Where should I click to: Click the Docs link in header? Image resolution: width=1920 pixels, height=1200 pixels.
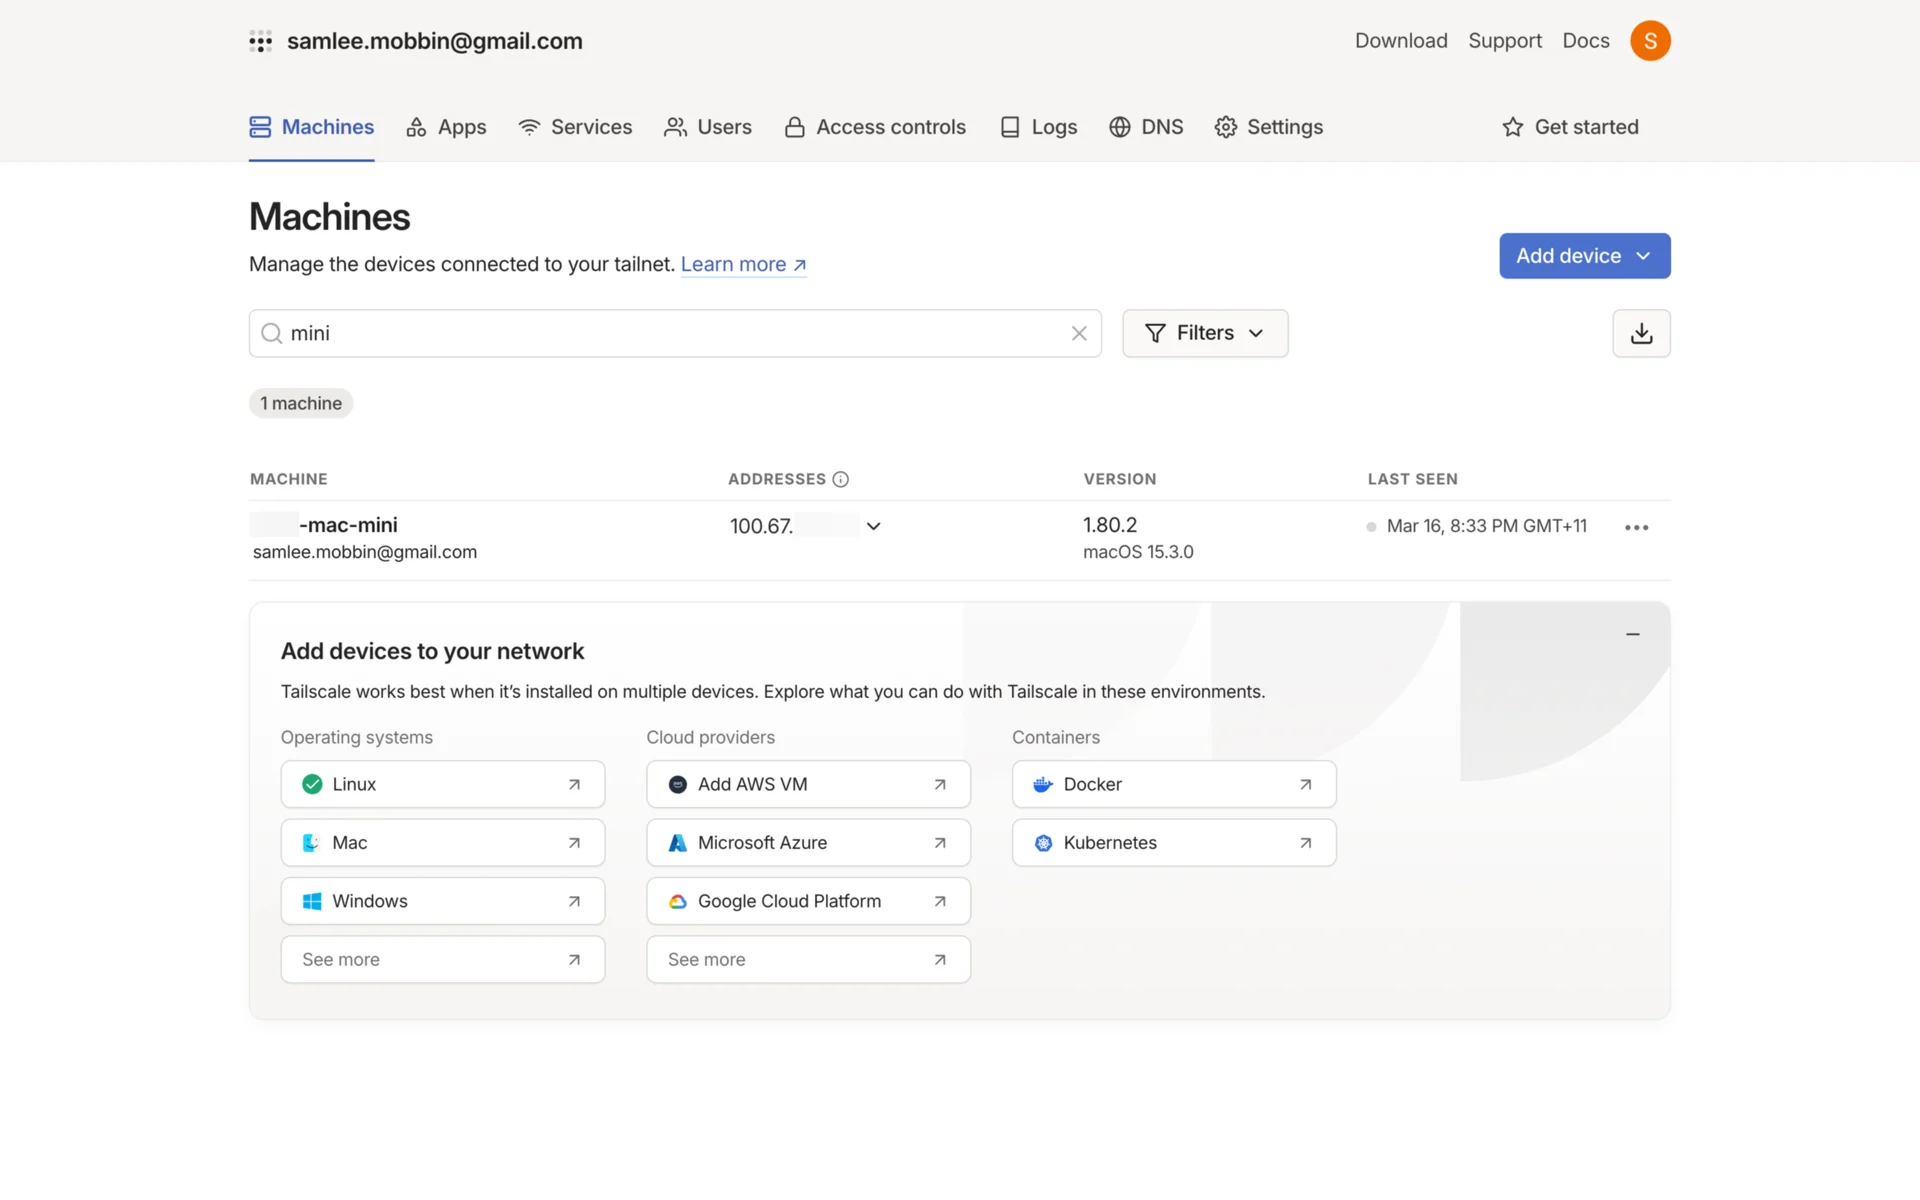[1585, 41]
